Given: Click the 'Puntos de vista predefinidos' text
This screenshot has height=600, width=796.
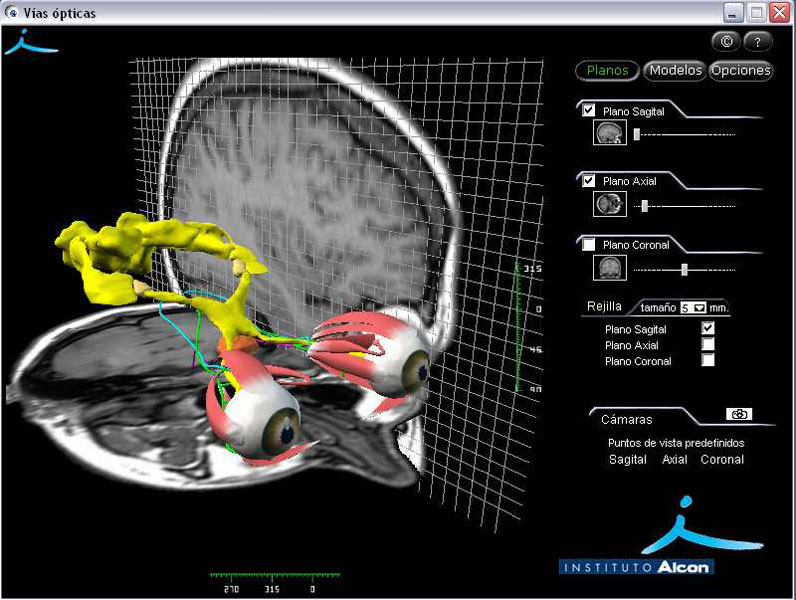Looking at the screenshot, I should tap(676, 443).
